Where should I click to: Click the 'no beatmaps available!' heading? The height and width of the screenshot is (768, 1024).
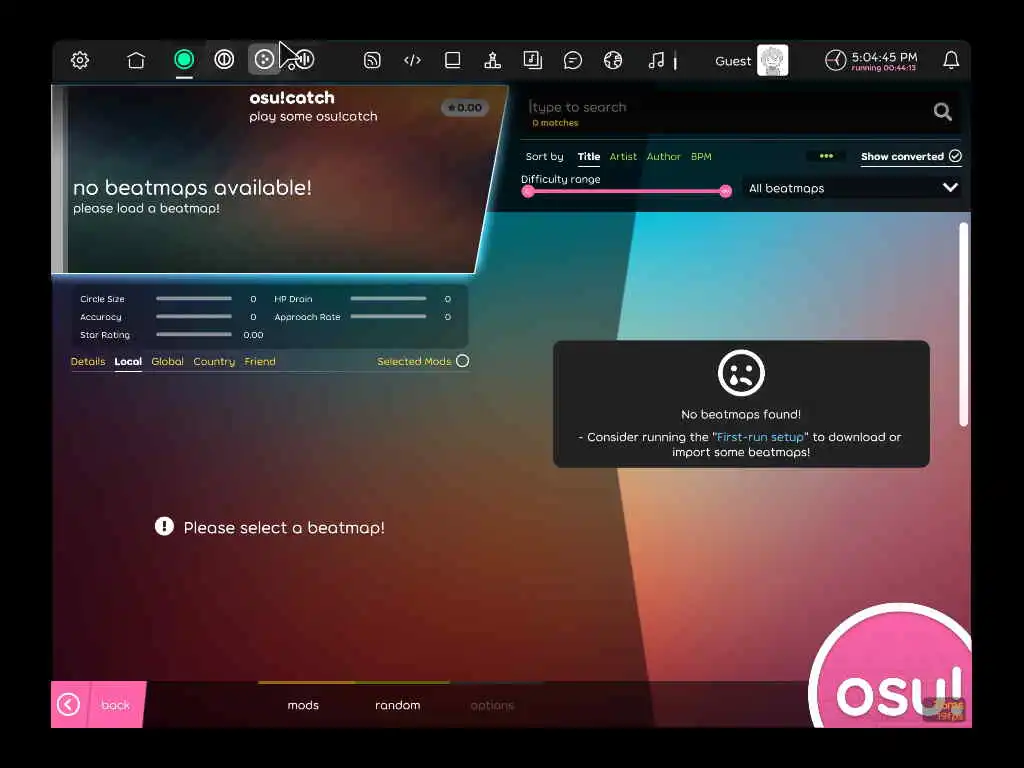tap(192, 188)
